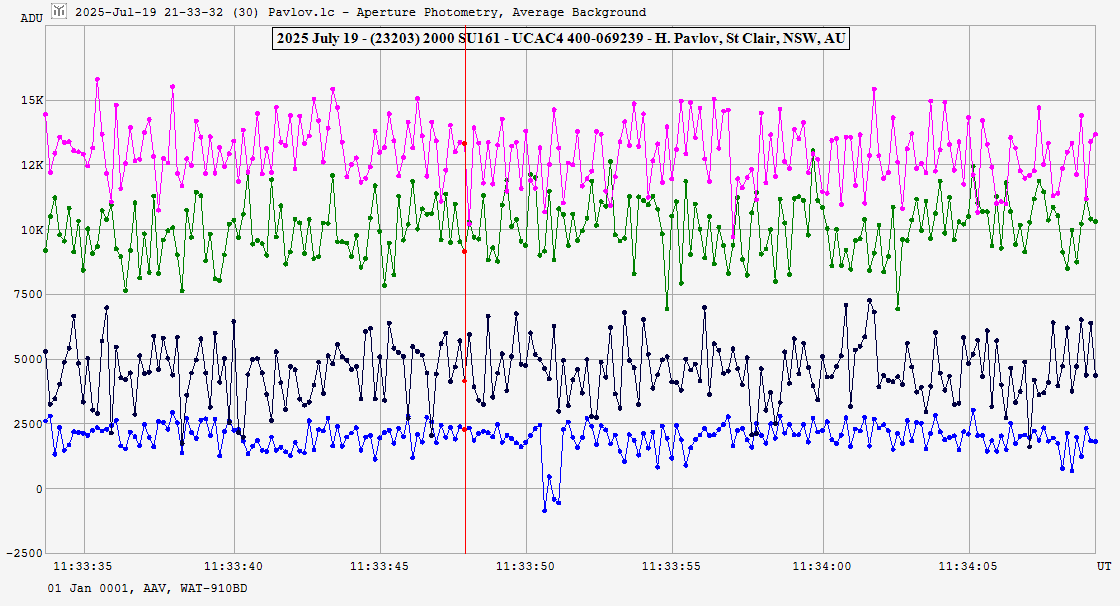This screenshot has width=1120, height=606.
Task: Click the light curve file icon
Action: coord(60,12)
